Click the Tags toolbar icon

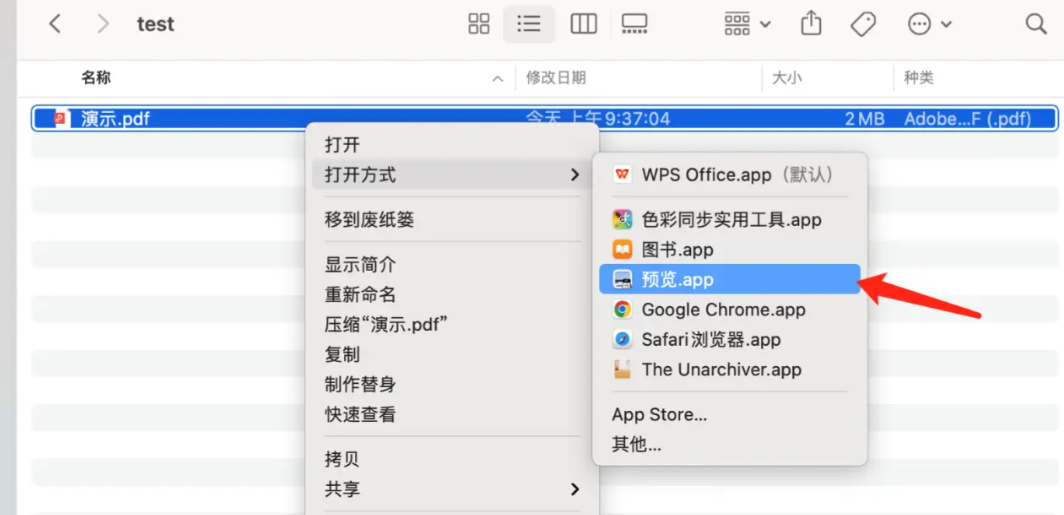pyautogui.click(x=863, y=24)
